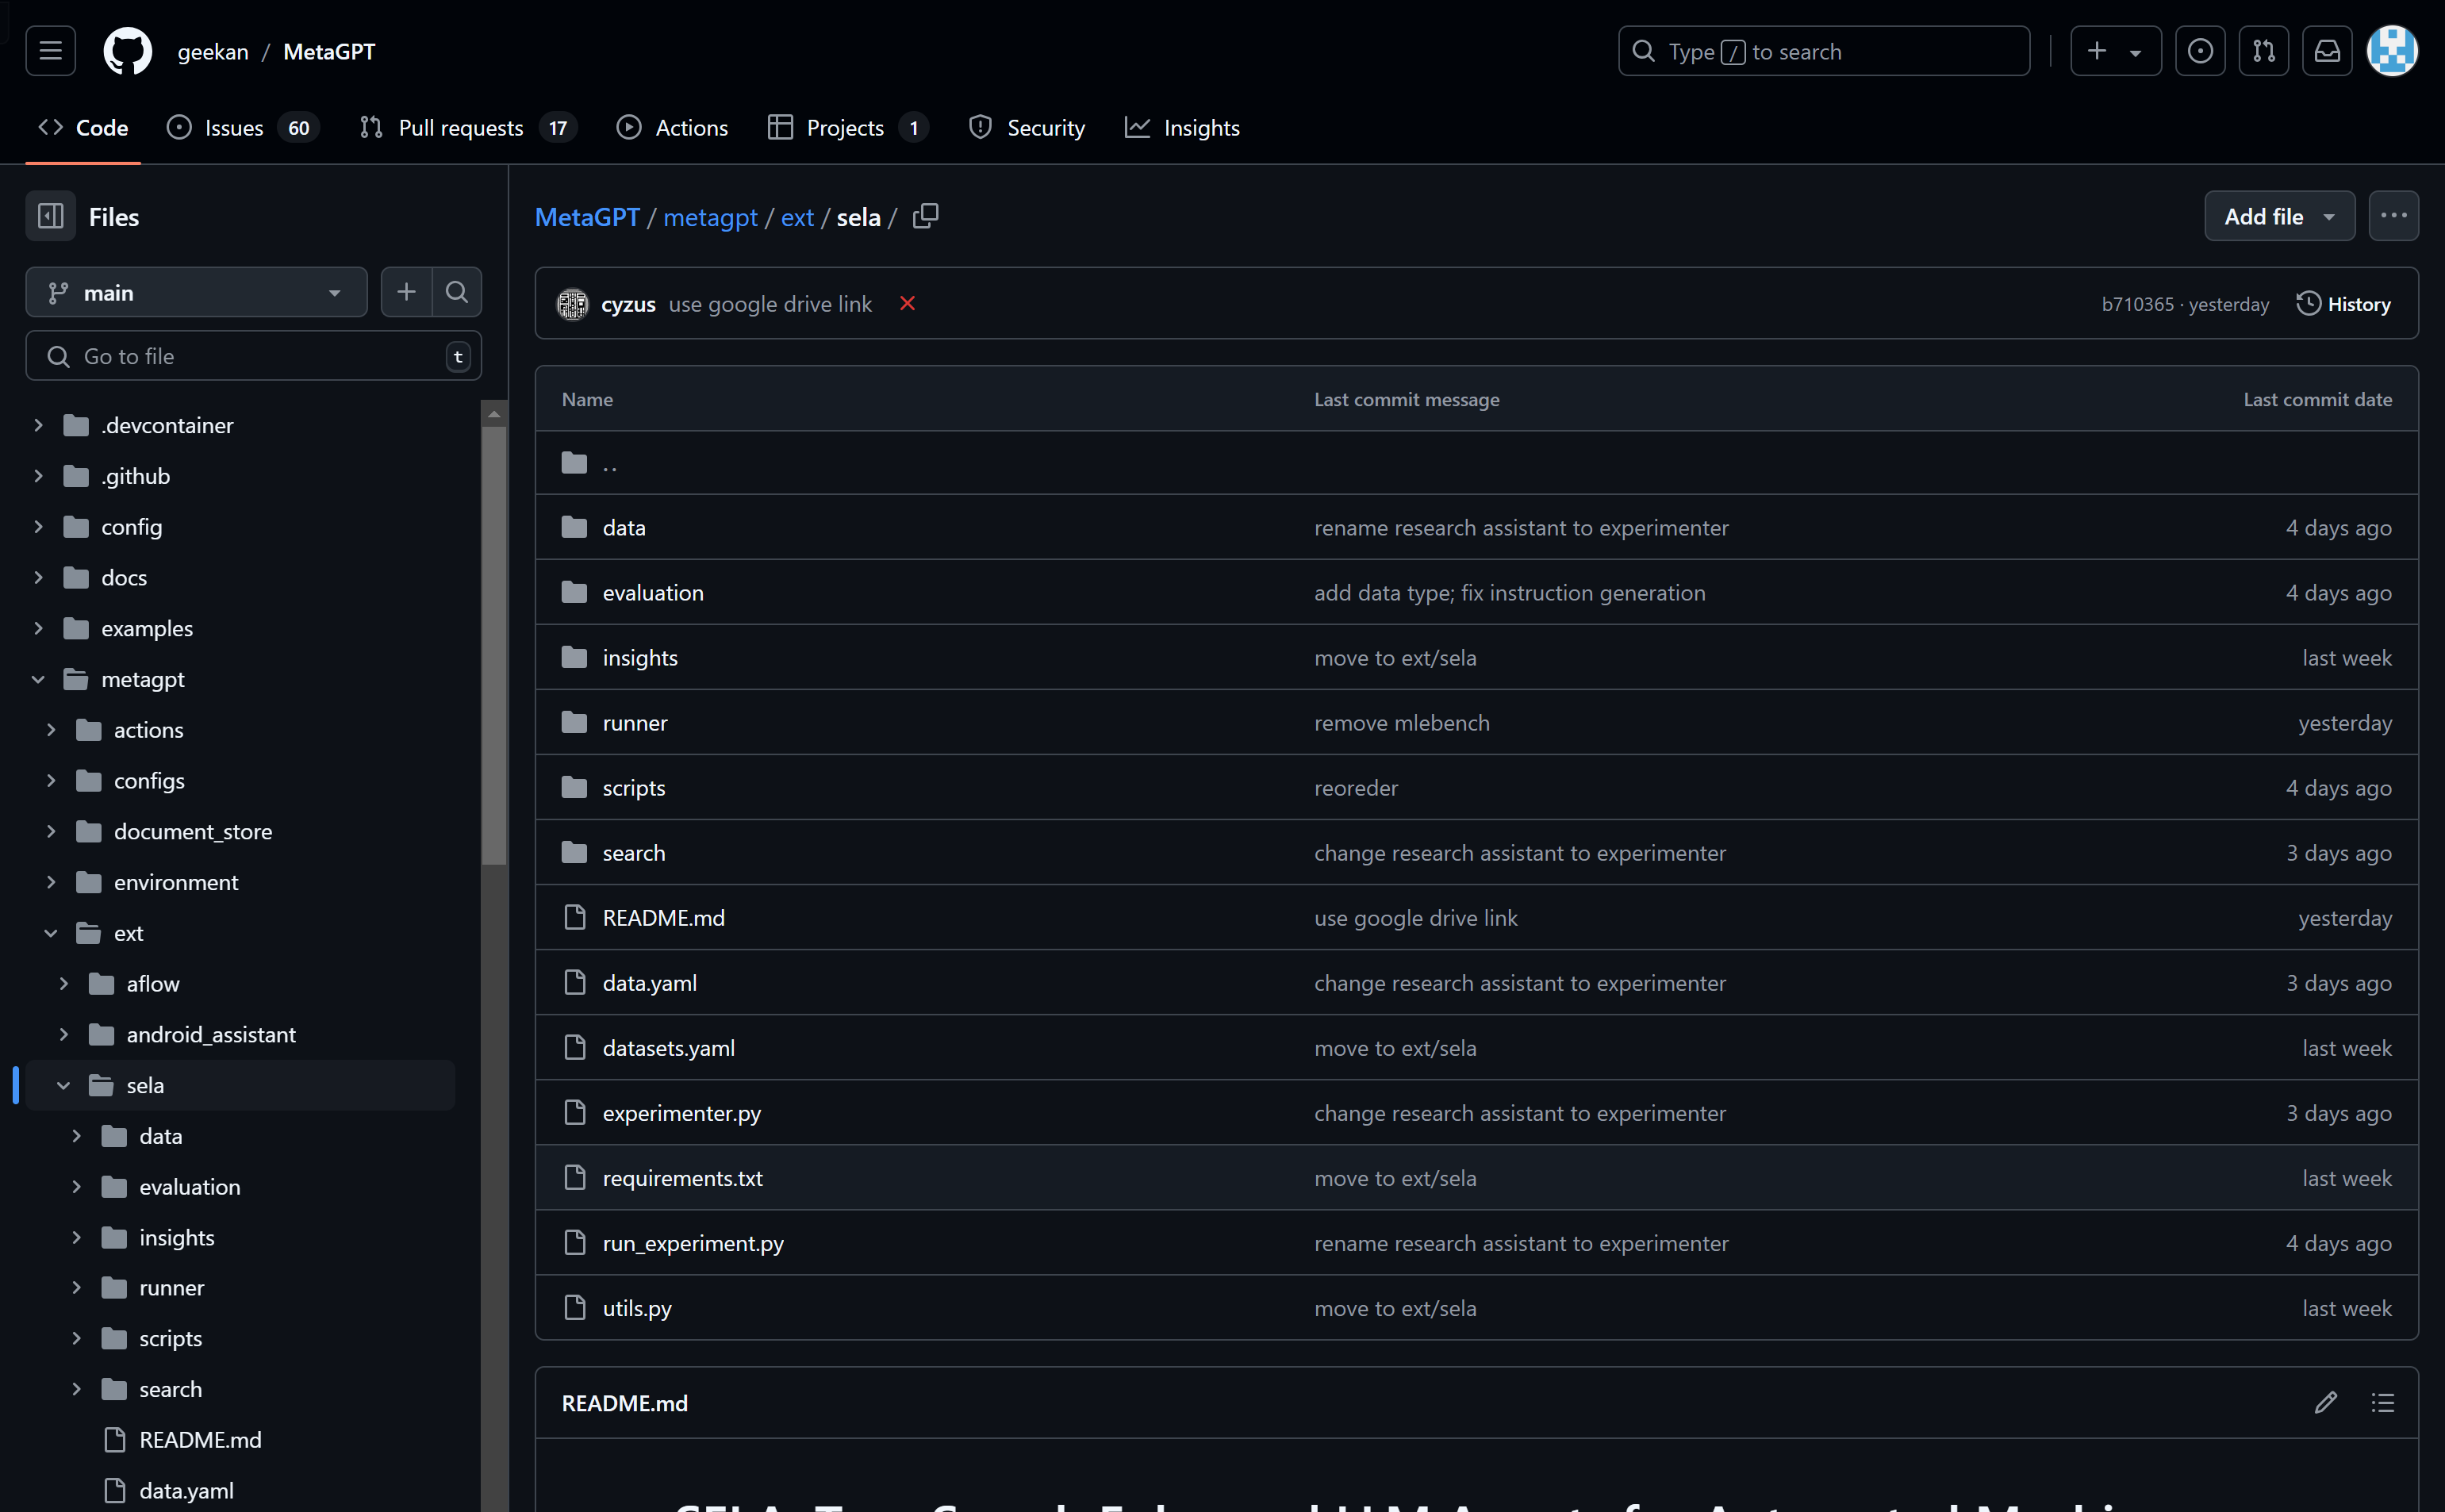This screenshot has width=2445, height=1512.
Task: Open commit History
Action: point(2343,303)
